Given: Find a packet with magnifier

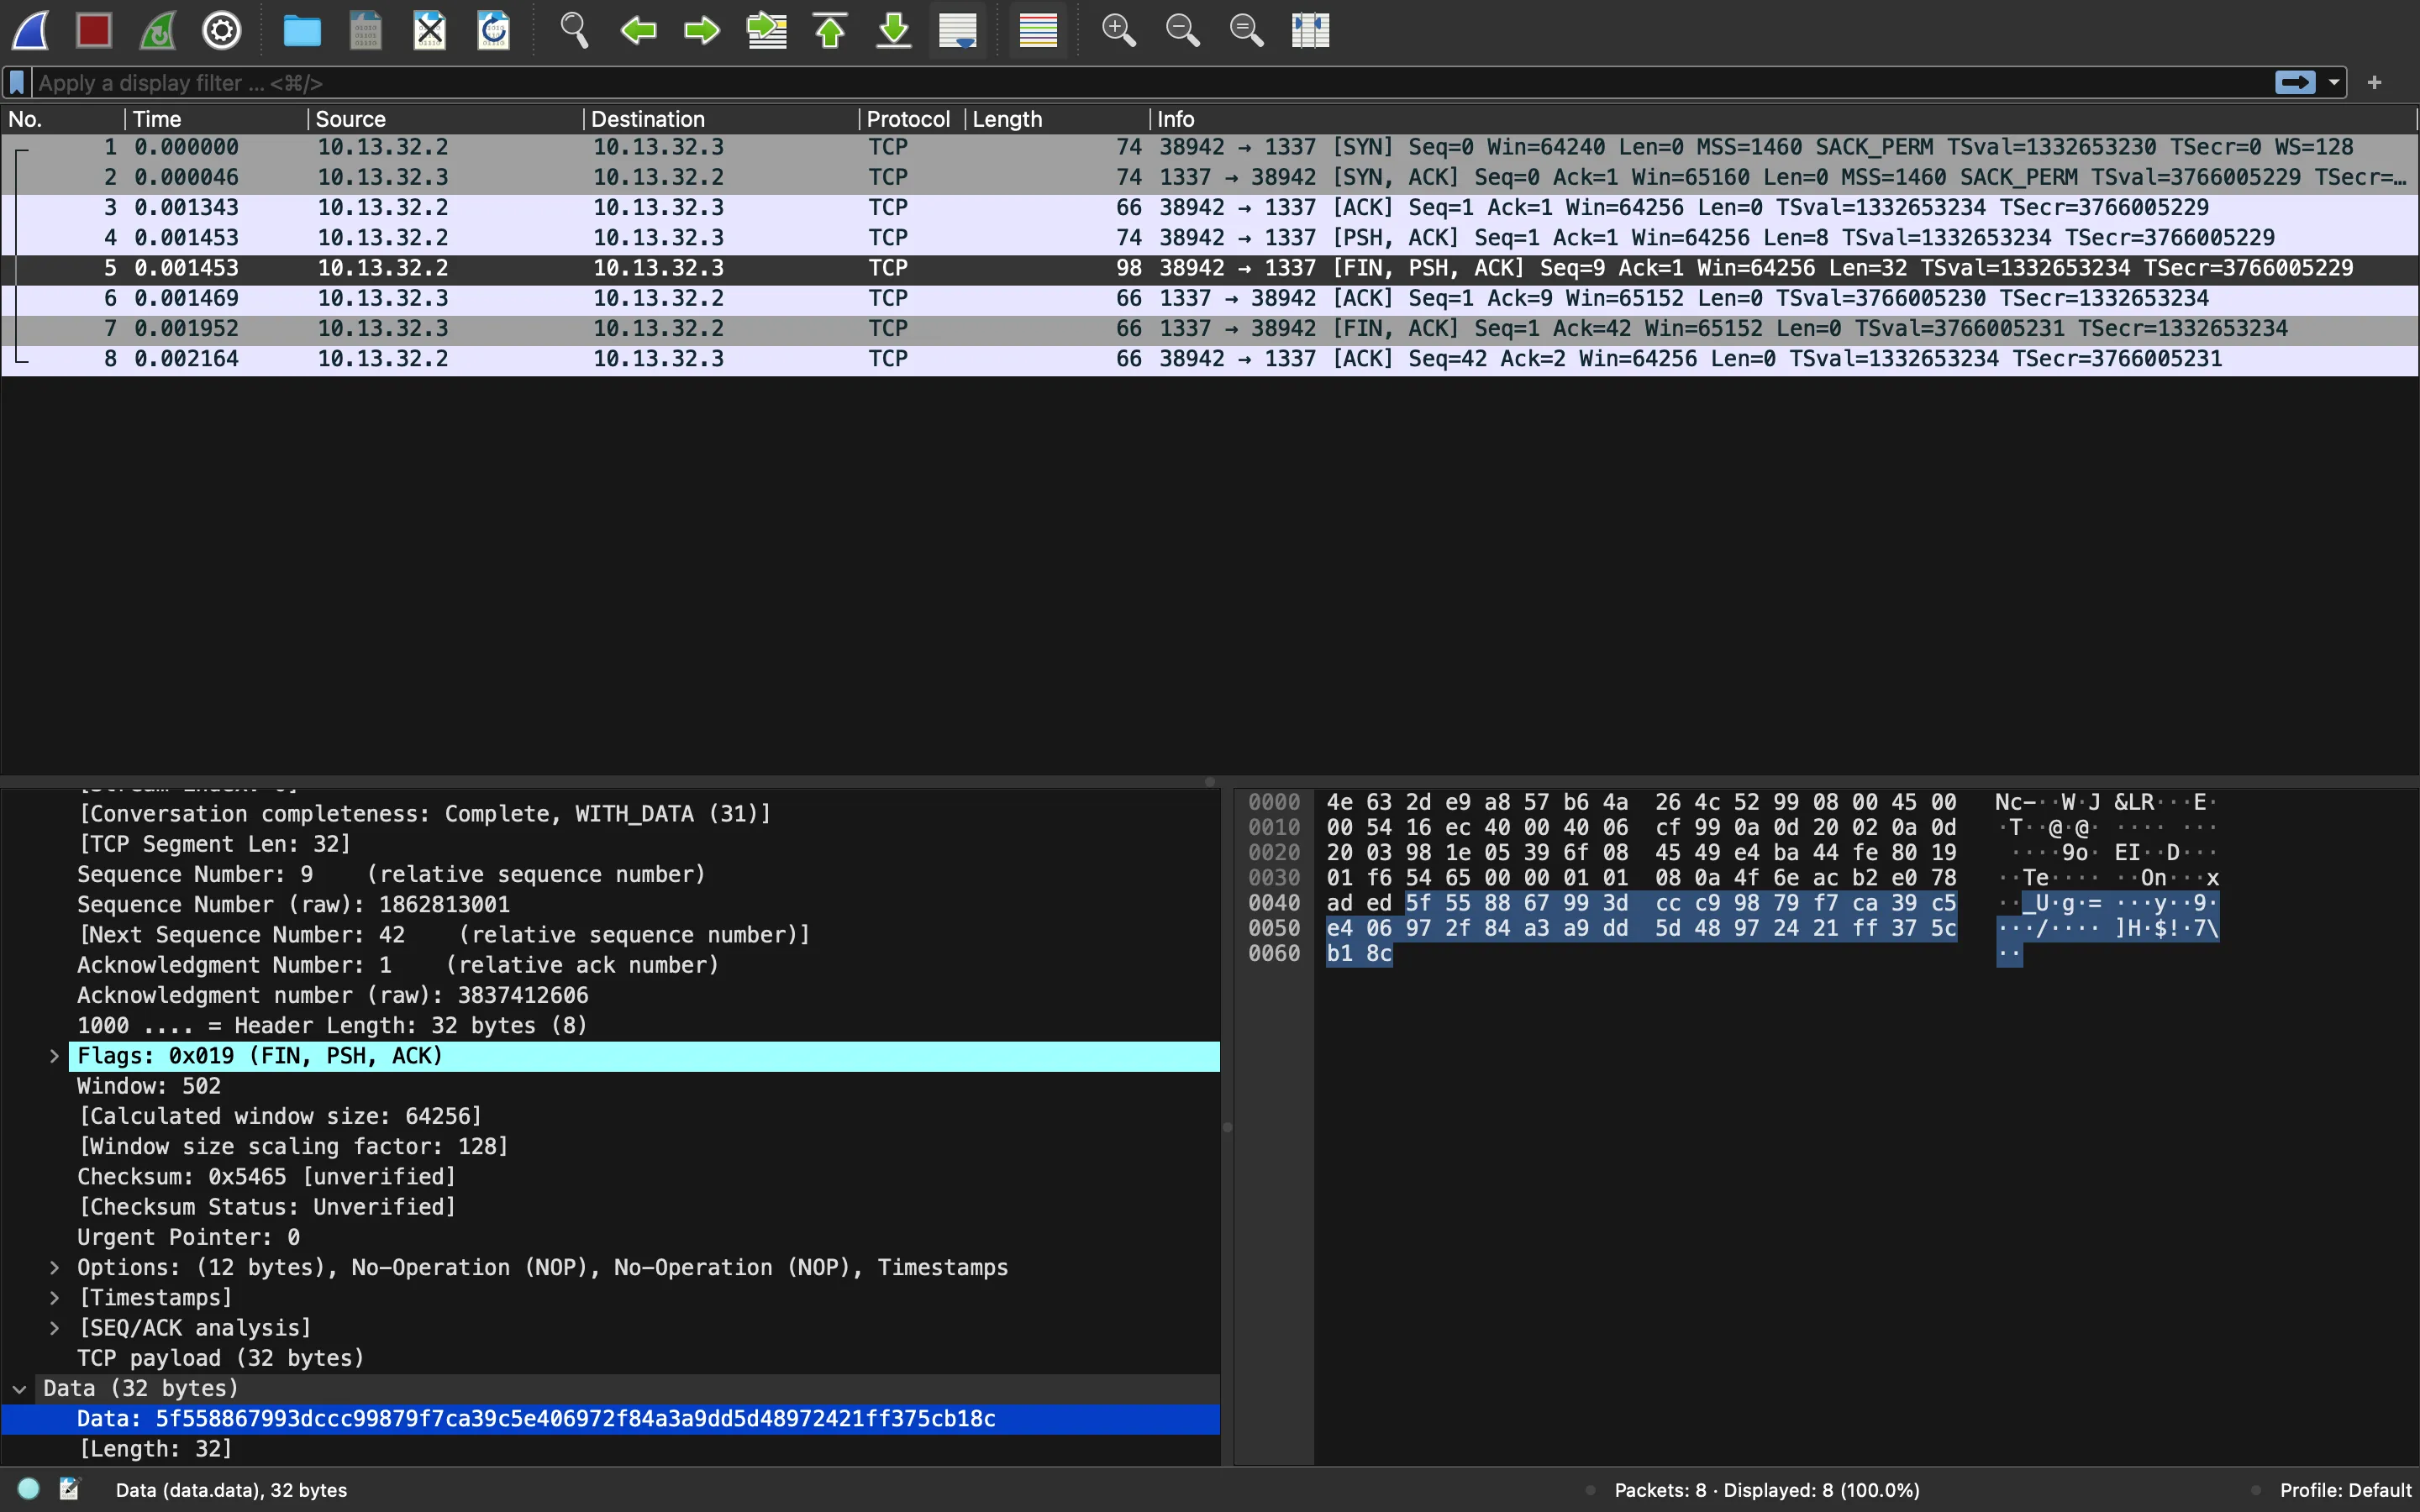Looking at the screenshot, I should (574, 31).
